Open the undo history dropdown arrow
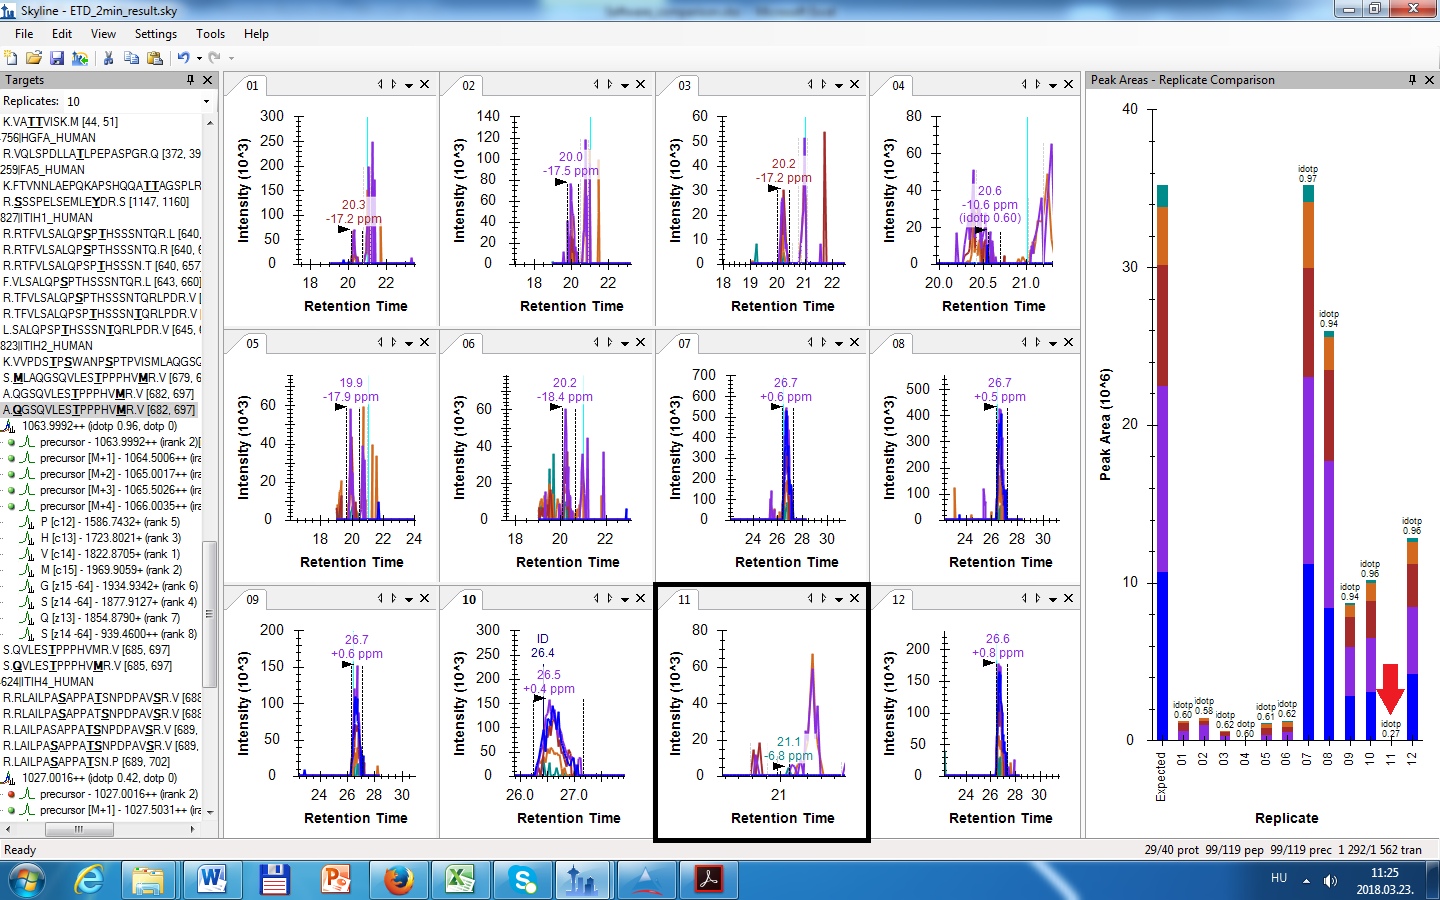 click(x=199, y=58)
